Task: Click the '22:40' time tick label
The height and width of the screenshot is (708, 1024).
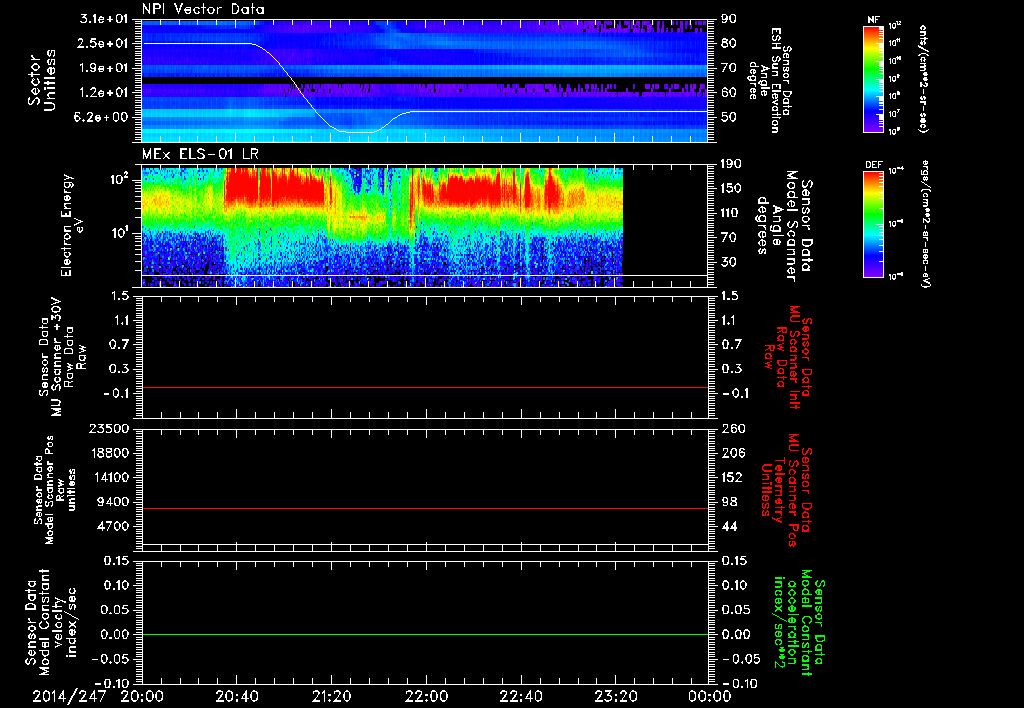Action: pyautogui.click(x=520, y=696)
